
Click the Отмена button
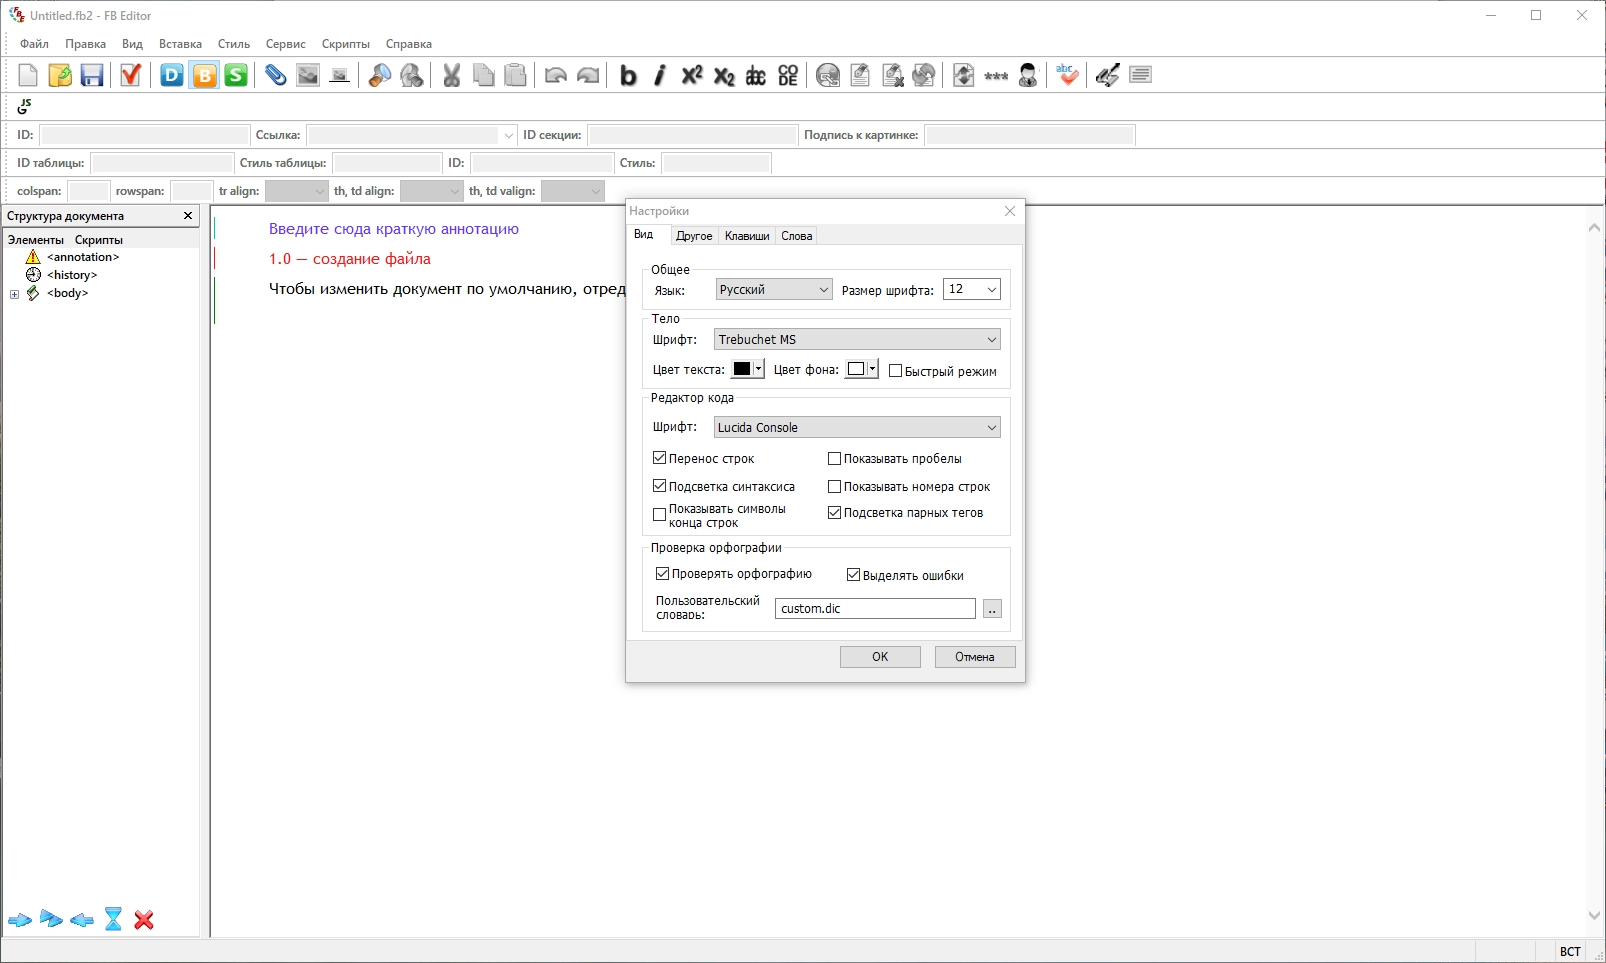[974, 657]
